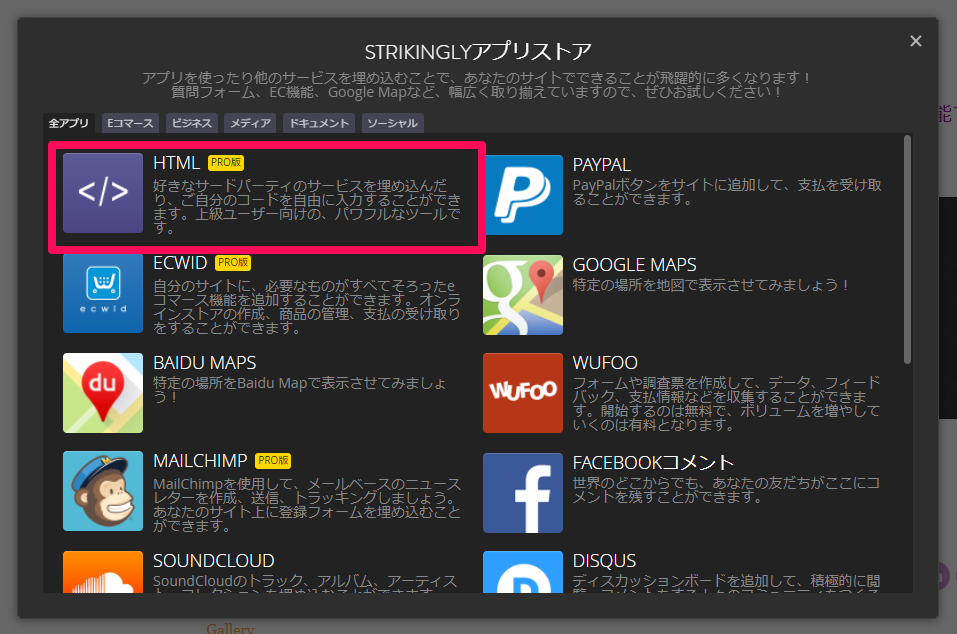
Task: Open the HTML app code icon
Action: tap(103, 193)
